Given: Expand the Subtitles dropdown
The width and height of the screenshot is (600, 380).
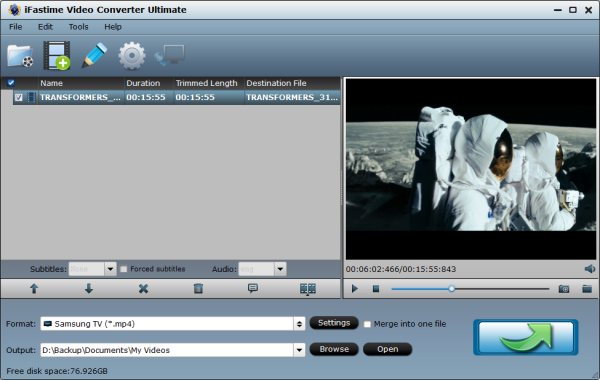Looking at the screenshot, I should point(111,269).
